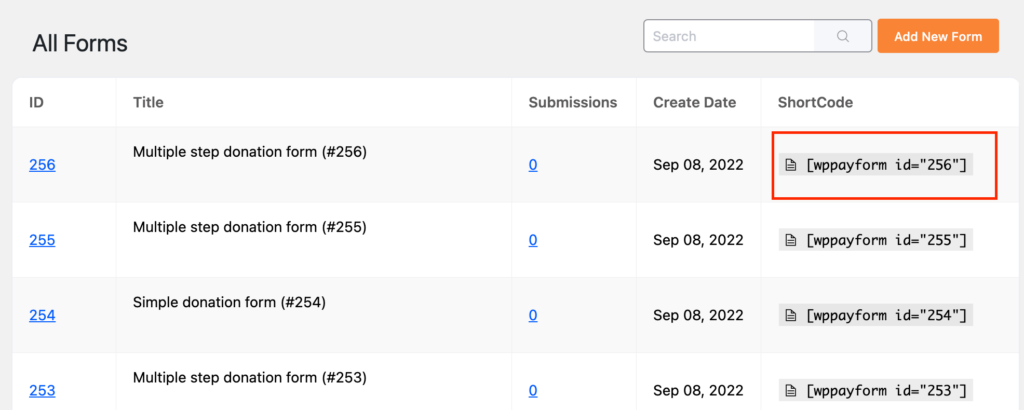The height and width of the screenshot is (410, 1024).
Task: Select shortcode text wppayform id="254"
Action: (x=886, y=316)
